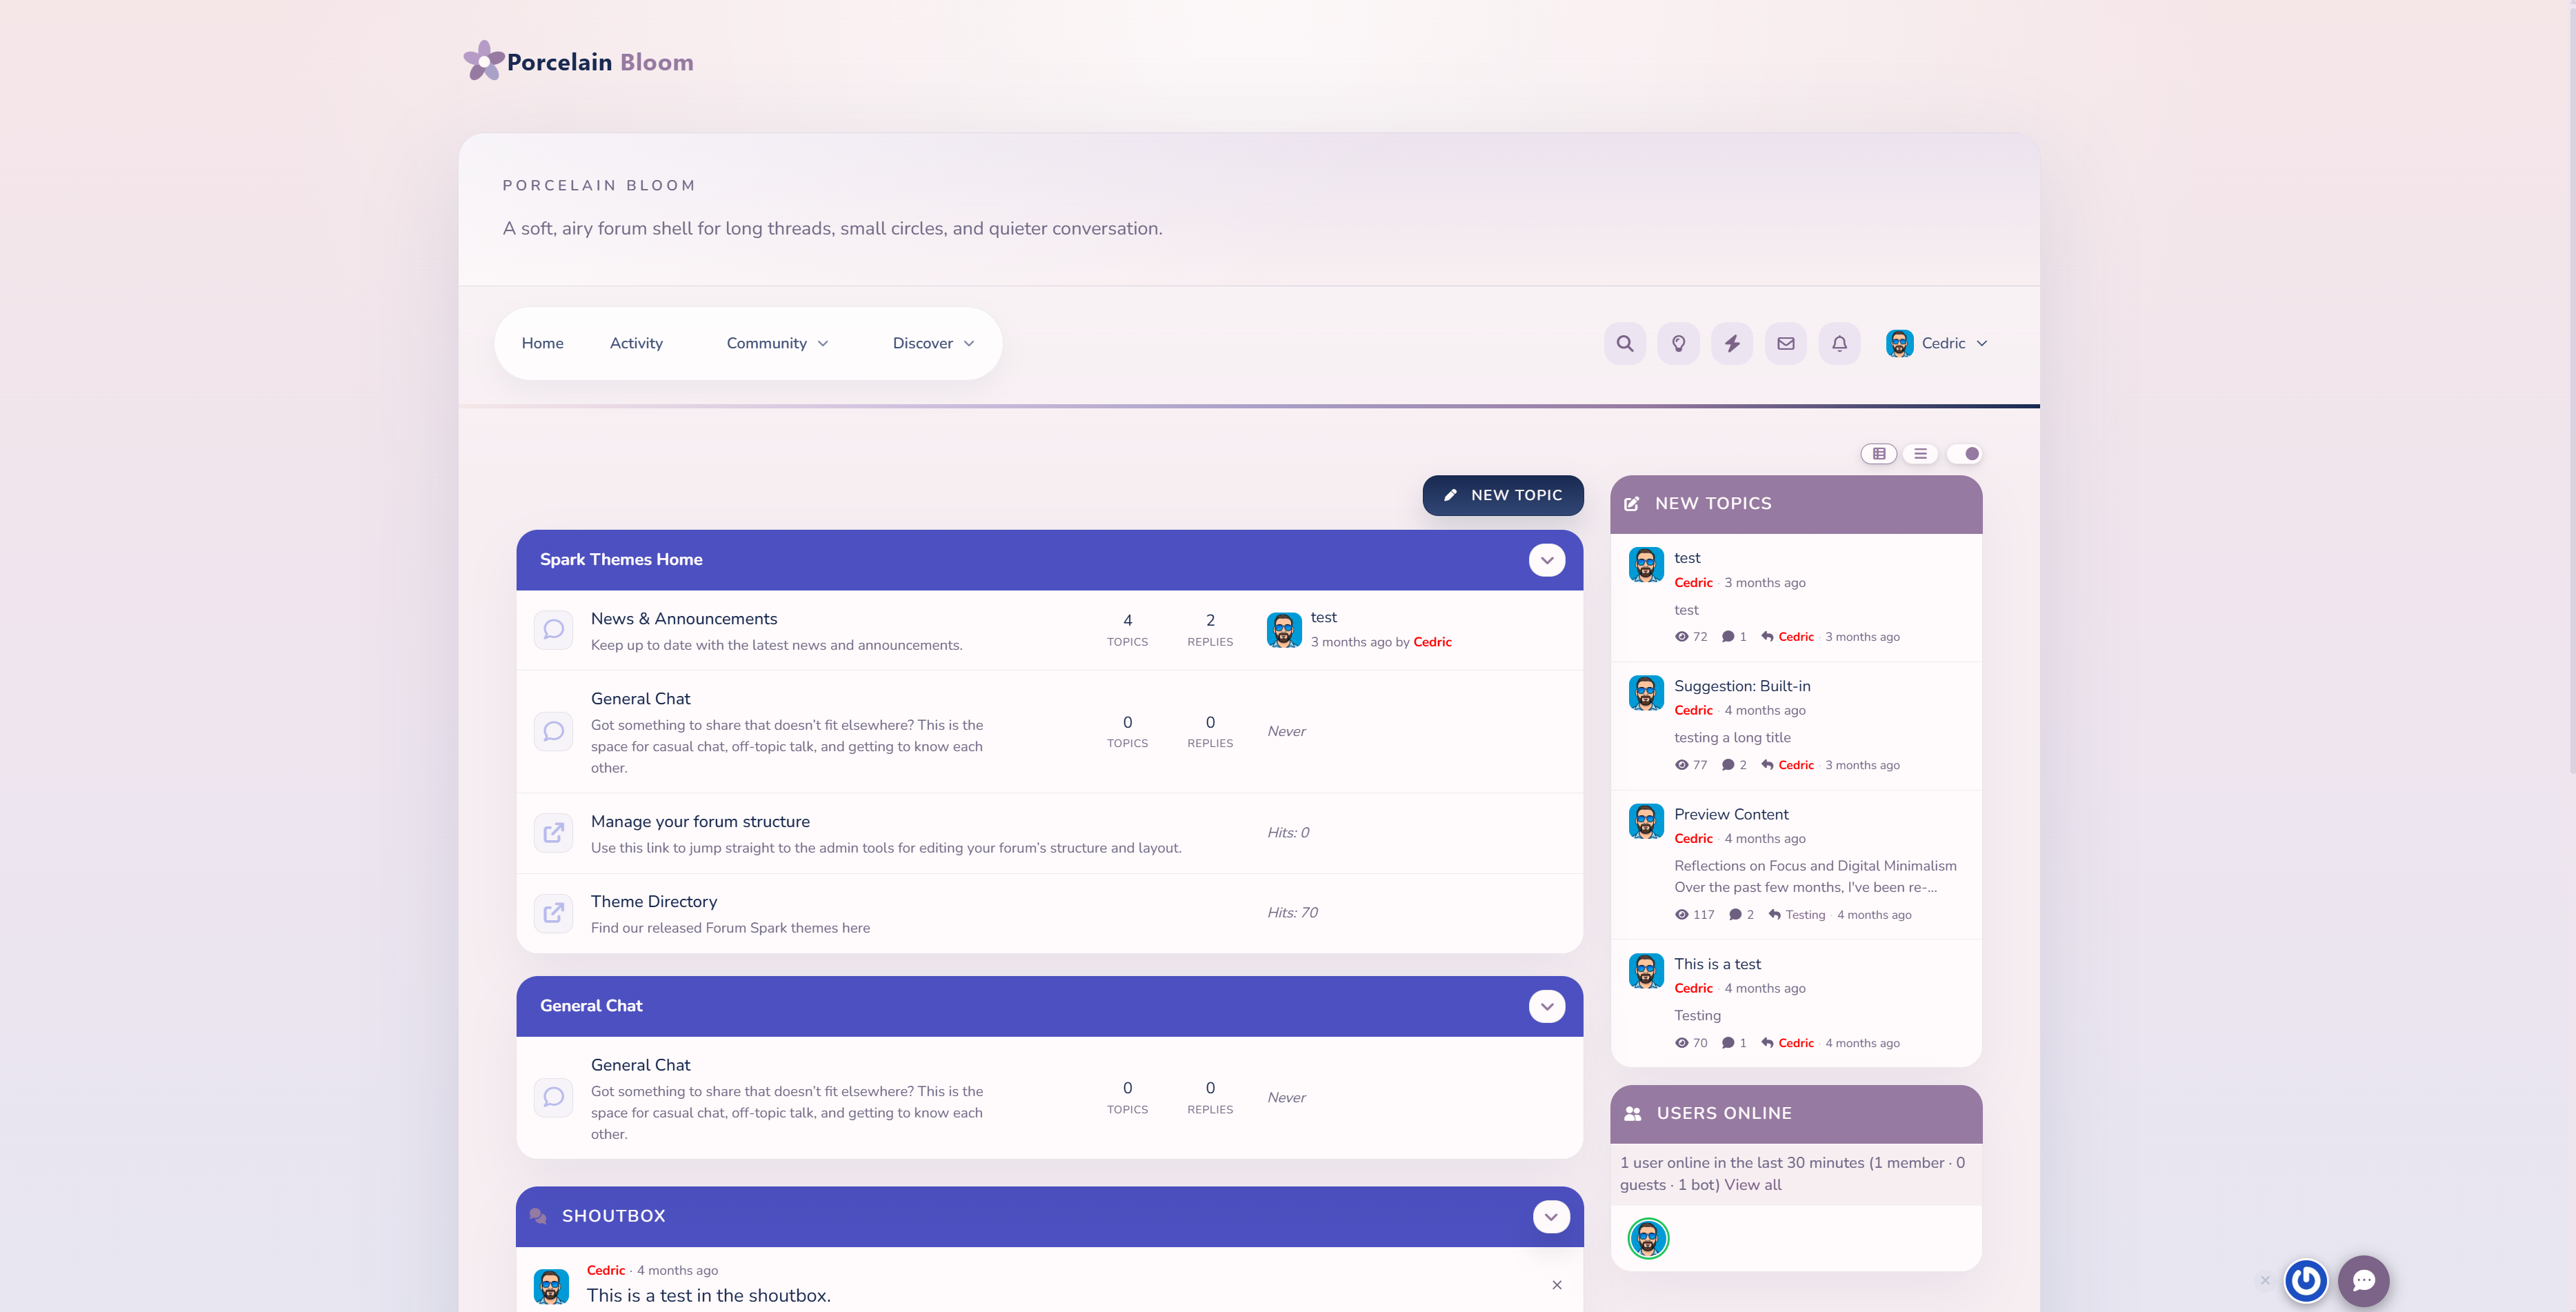Open the Activity nav item
Image resolution: width=2576 pixels, height=1312 pixels.
tap(636, 343)
